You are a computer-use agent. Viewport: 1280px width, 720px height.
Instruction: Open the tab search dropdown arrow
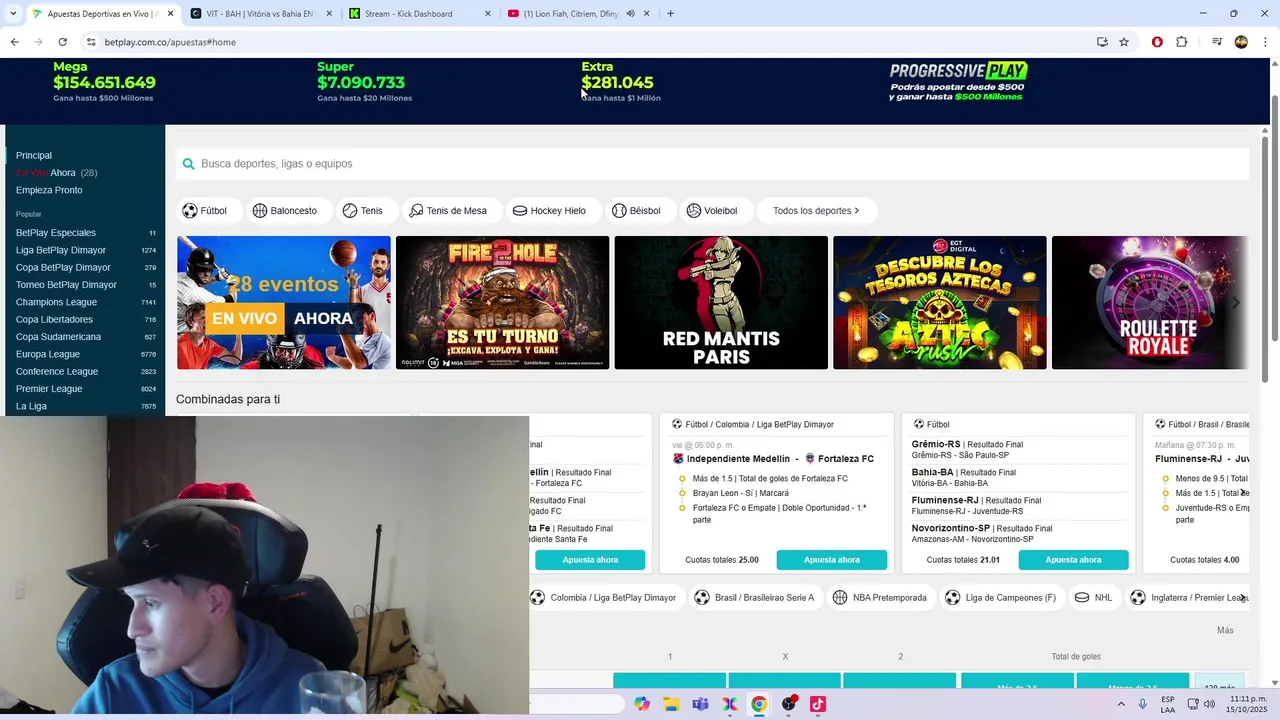14,14
